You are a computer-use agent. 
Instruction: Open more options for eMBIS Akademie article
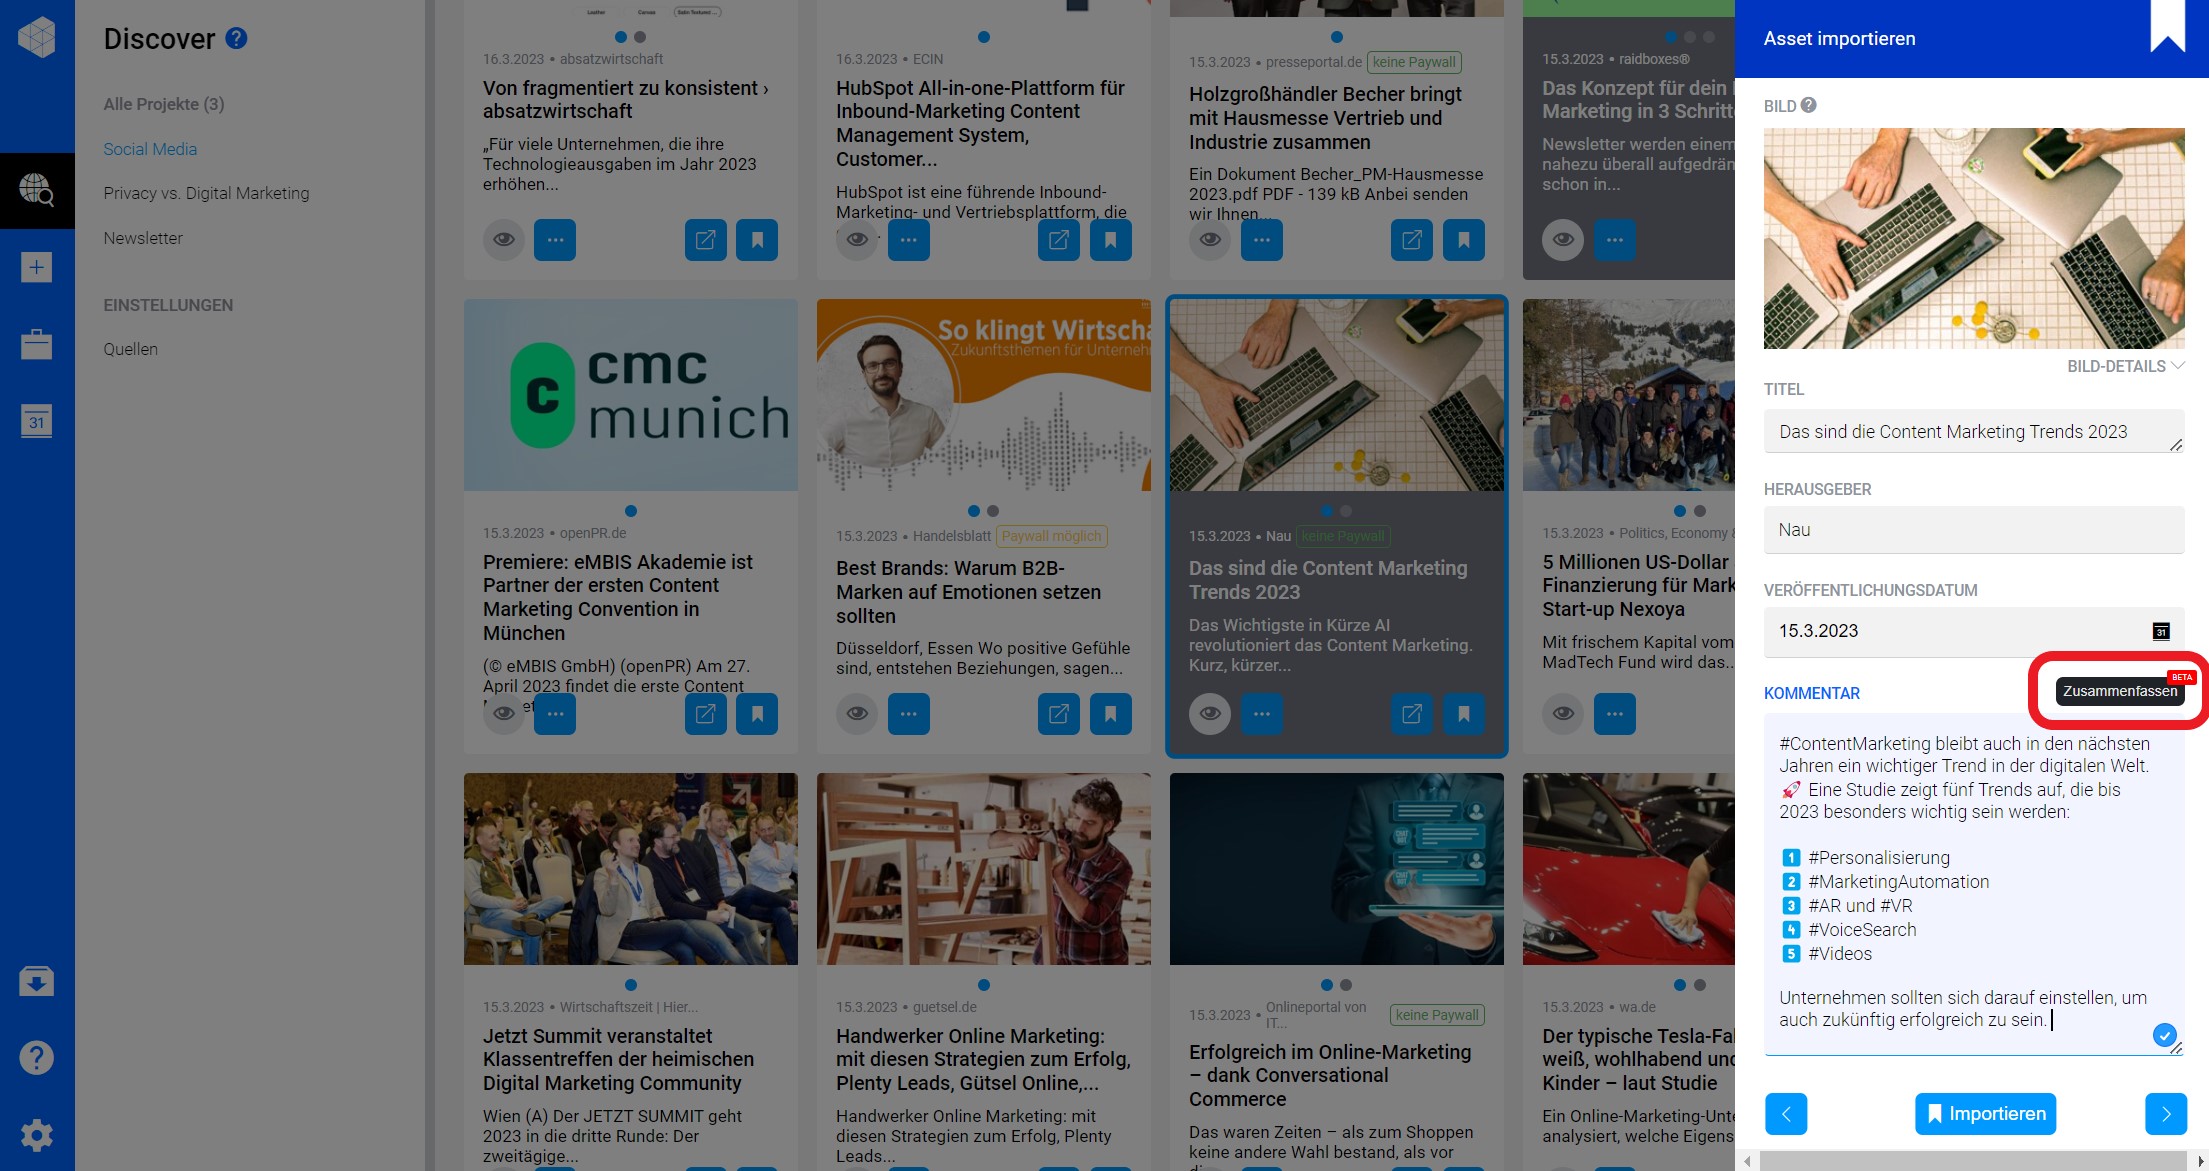click(x=555, y=714)
